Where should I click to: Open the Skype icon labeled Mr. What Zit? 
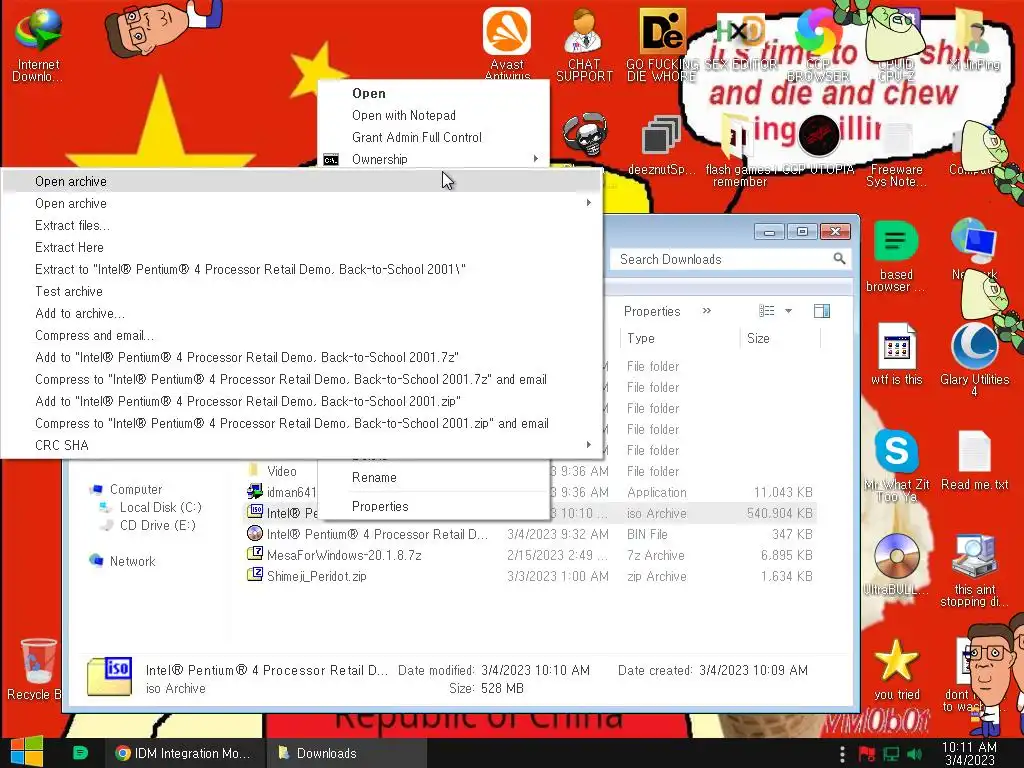coord(896,465)
